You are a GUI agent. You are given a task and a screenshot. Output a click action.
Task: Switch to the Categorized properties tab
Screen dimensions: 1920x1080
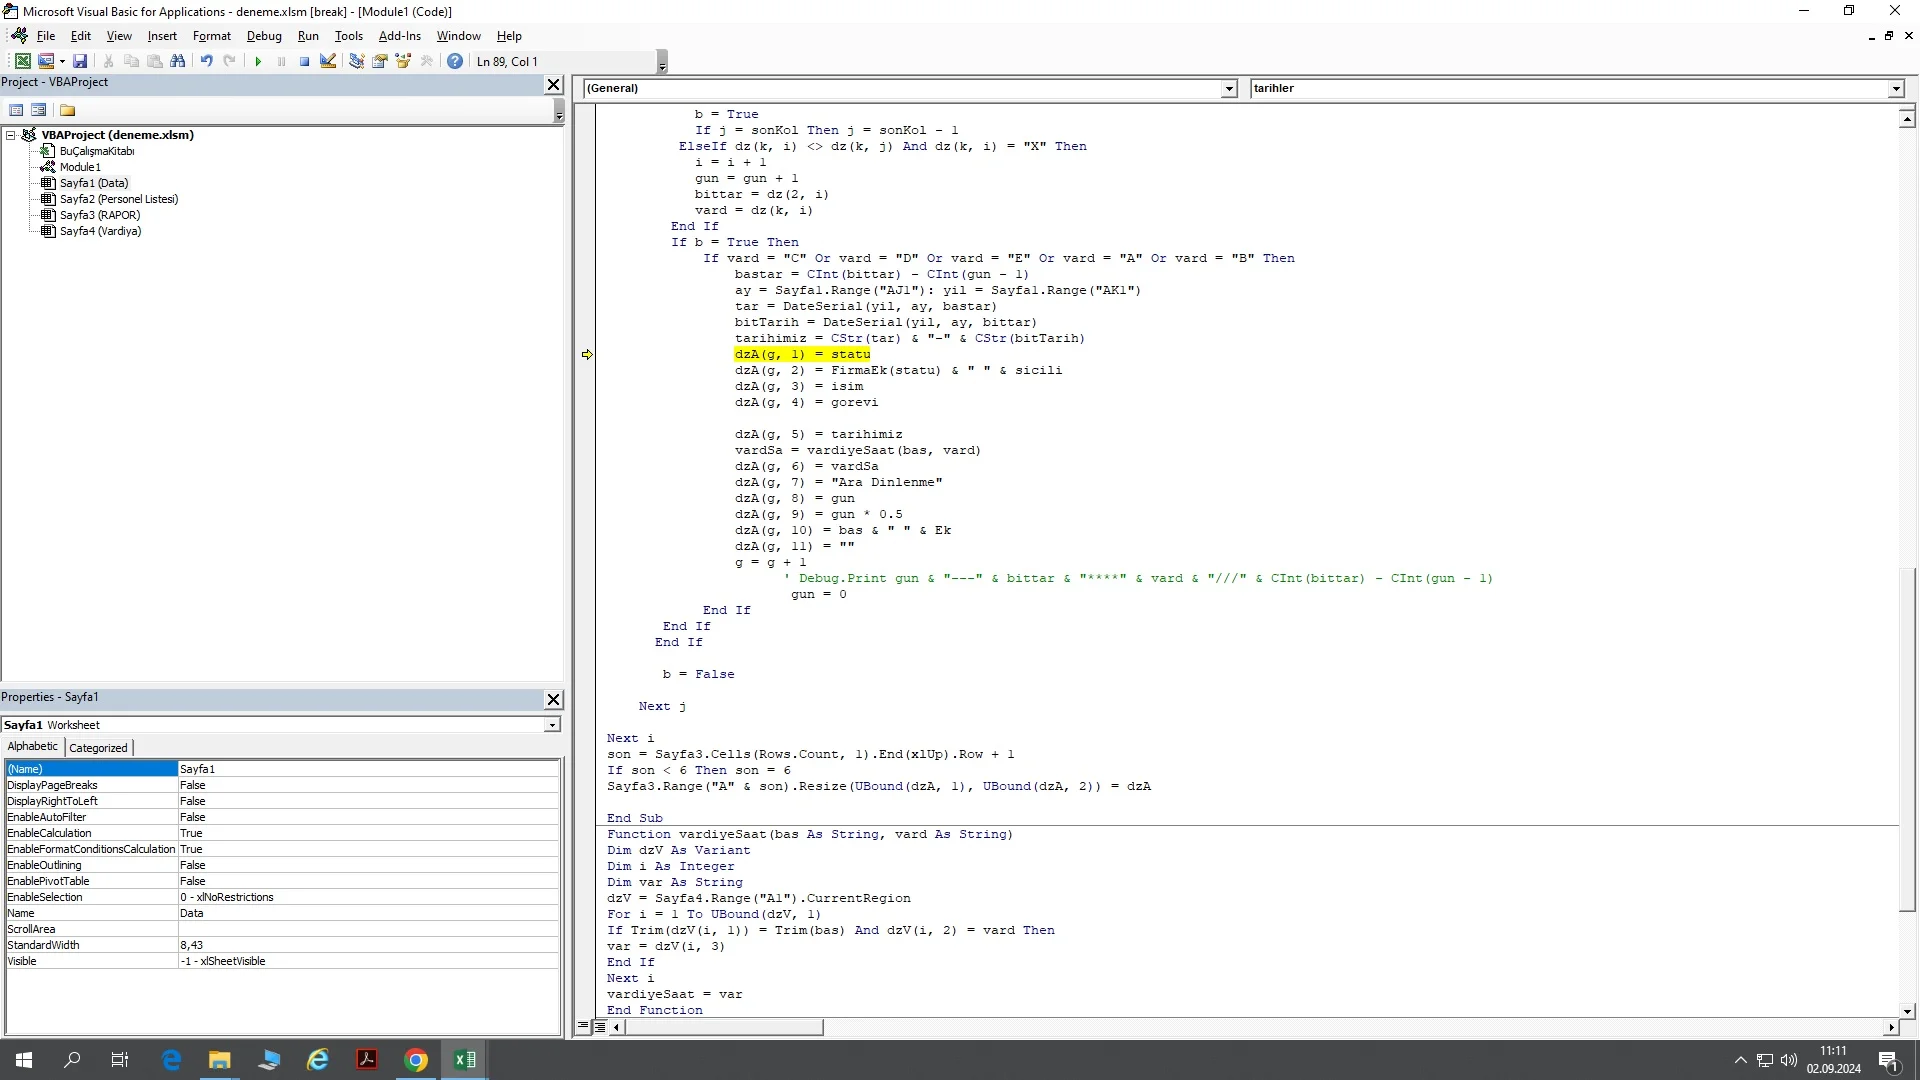[x=98, y=748]
